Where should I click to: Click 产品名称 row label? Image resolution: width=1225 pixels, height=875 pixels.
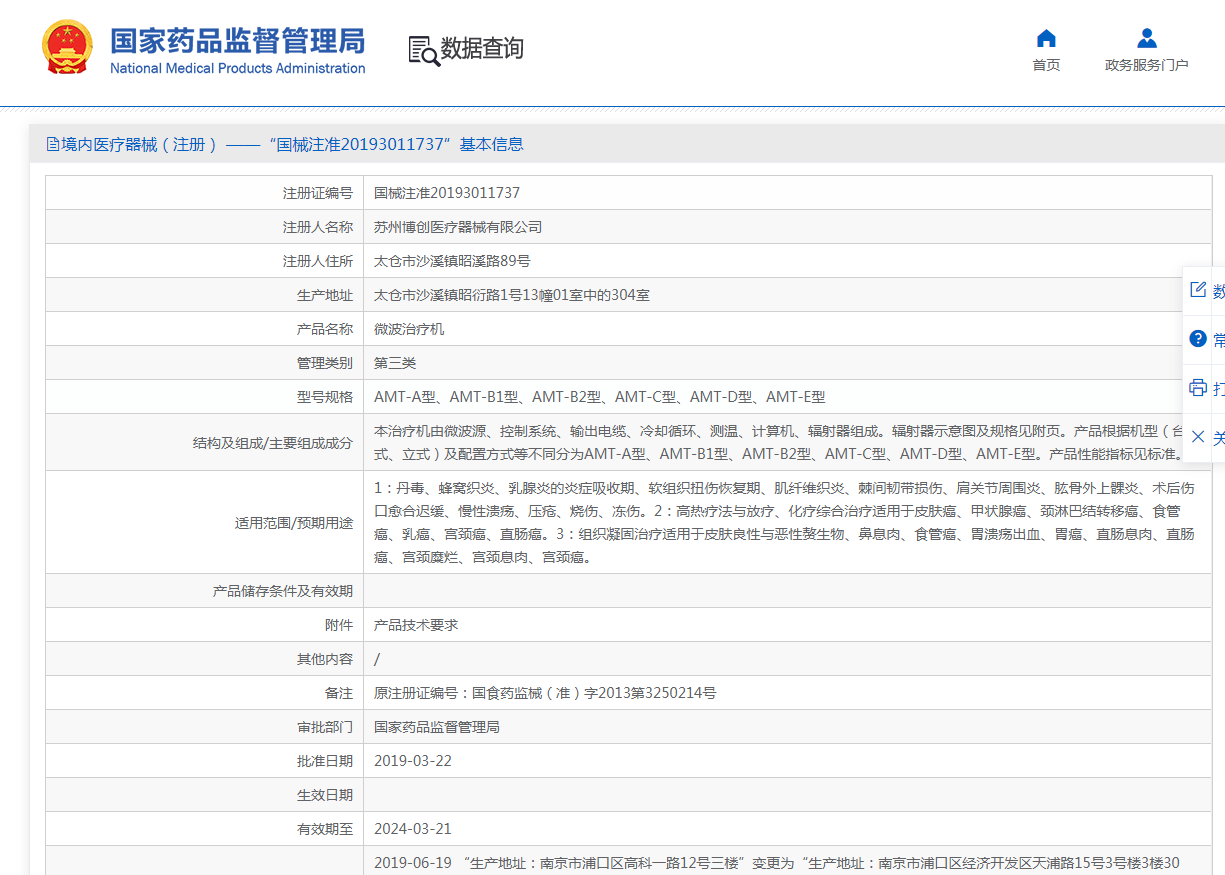(x=325, y=329)
